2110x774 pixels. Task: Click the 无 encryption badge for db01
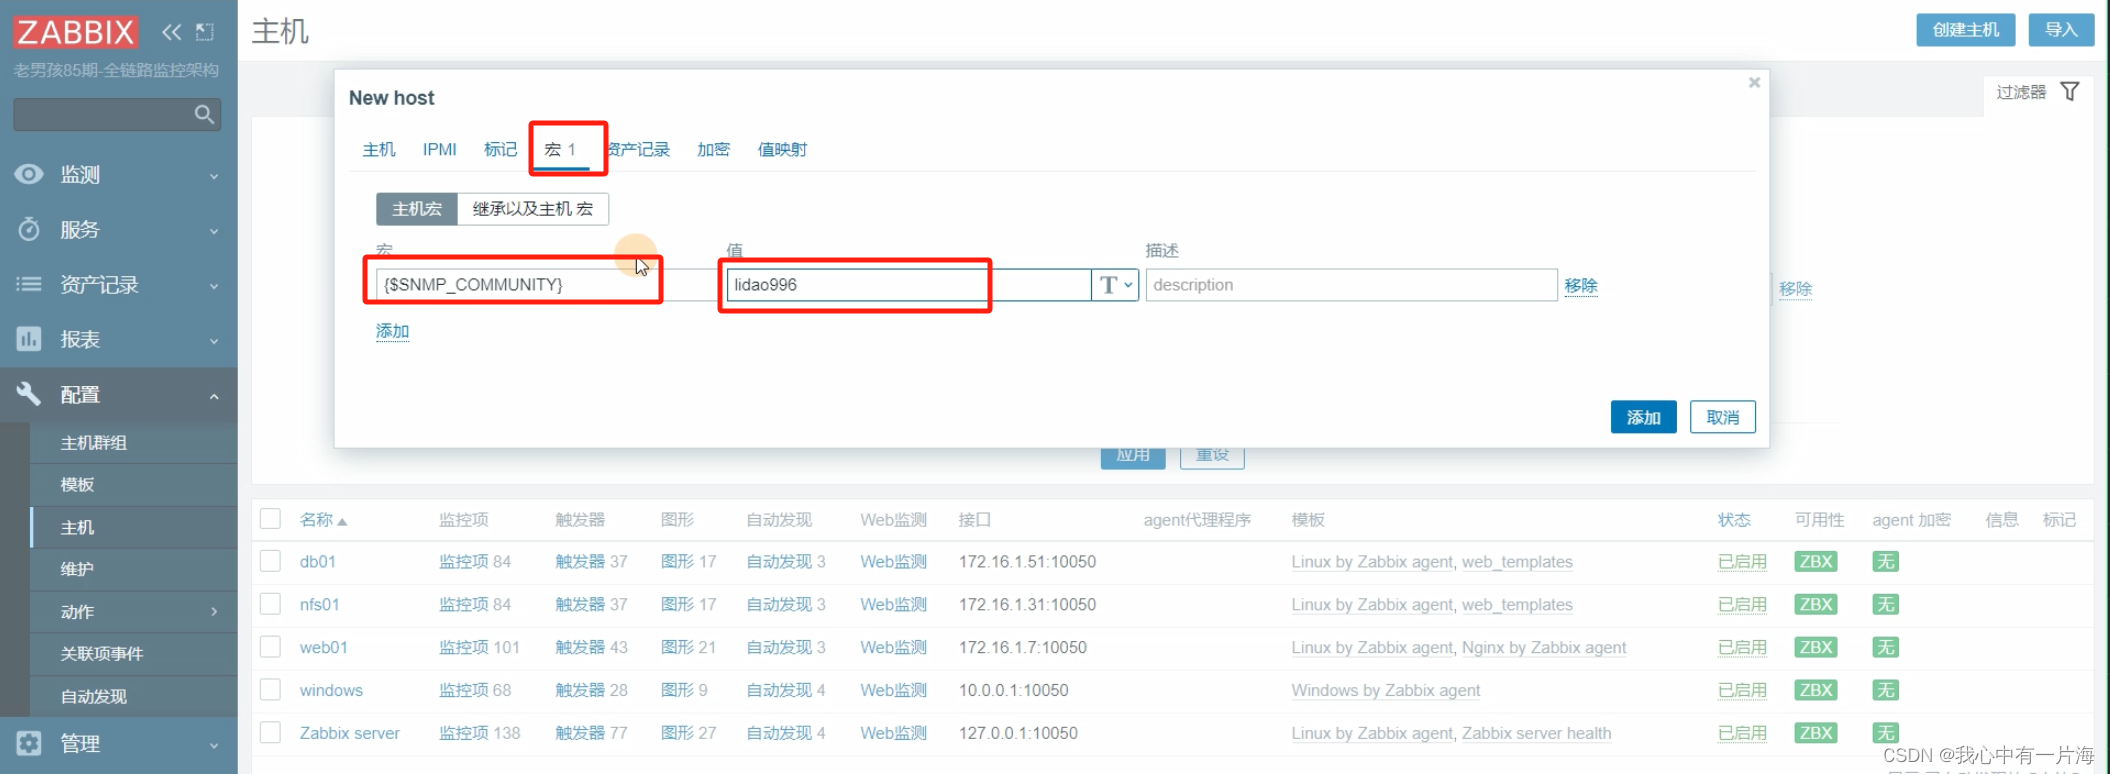[x=1886, y=561]
